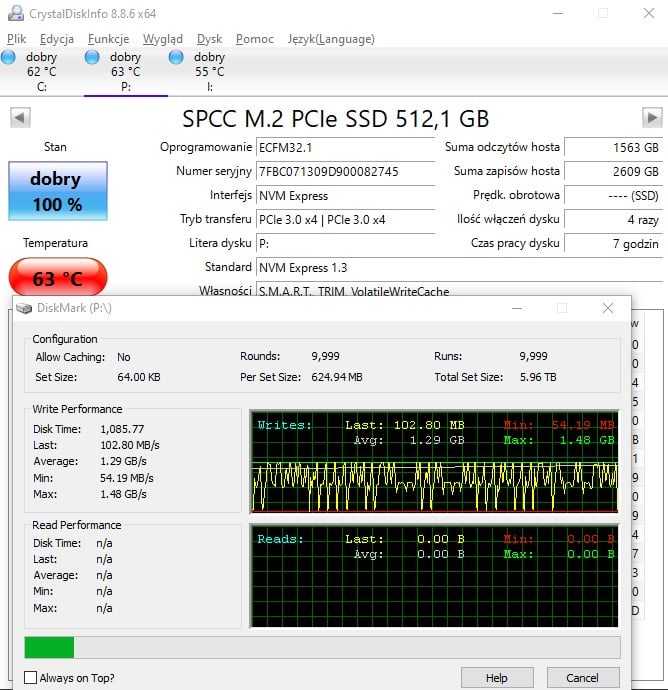Click the Litera dysku field P:
The width and height of the screenshot is (668, 690).
[345, 243]
